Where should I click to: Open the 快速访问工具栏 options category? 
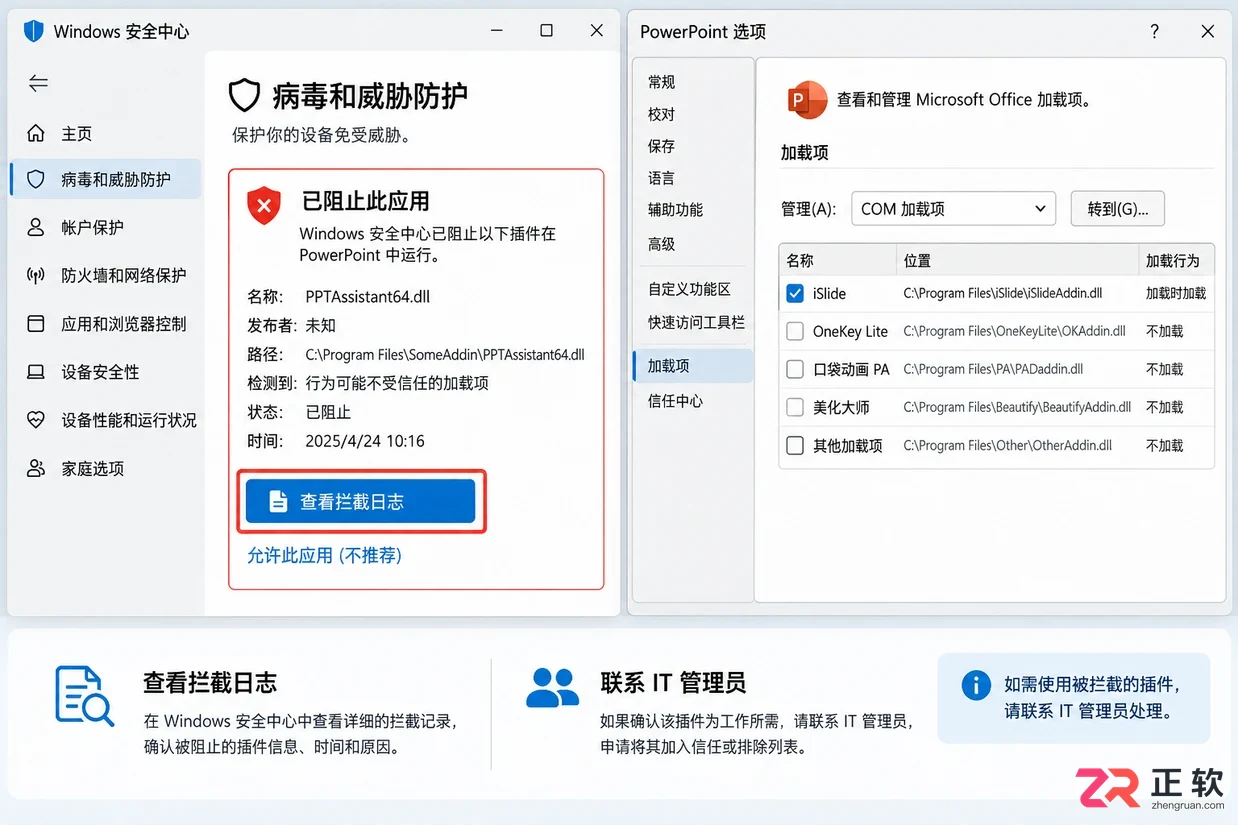point(696,322)
